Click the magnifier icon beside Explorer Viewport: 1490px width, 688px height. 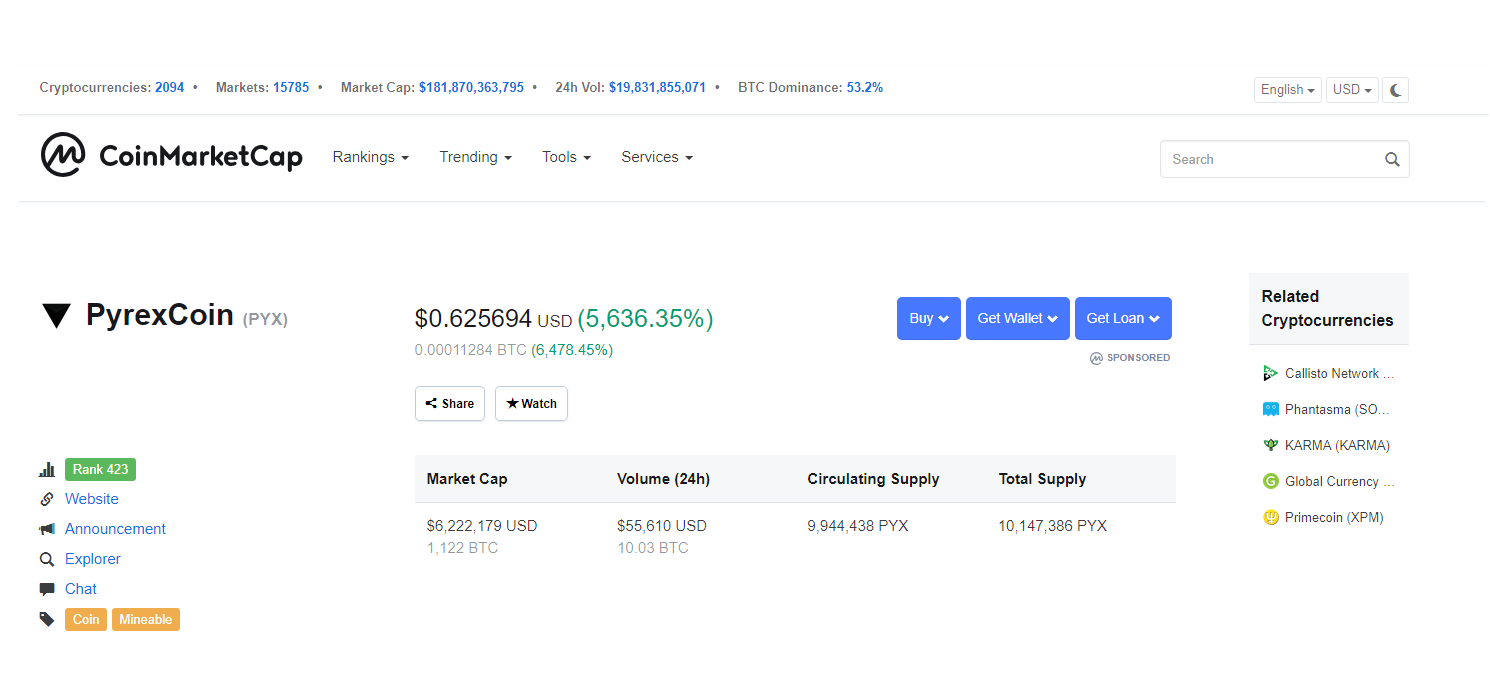click(47, 559)
